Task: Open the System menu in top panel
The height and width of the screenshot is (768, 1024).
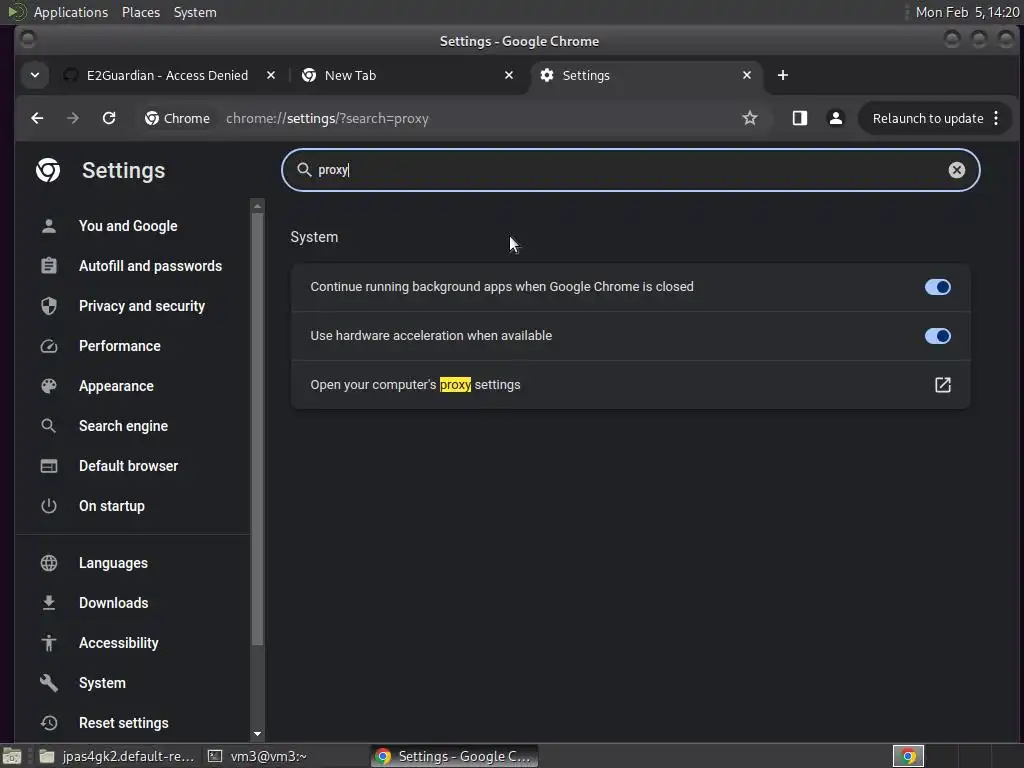Action: click(195, 12)
